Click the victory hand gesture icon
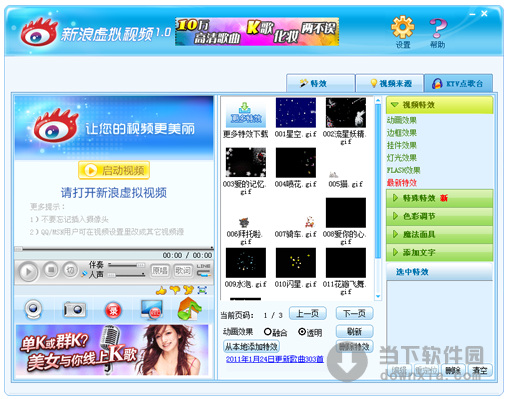The image size is (507, 399). 188,290
